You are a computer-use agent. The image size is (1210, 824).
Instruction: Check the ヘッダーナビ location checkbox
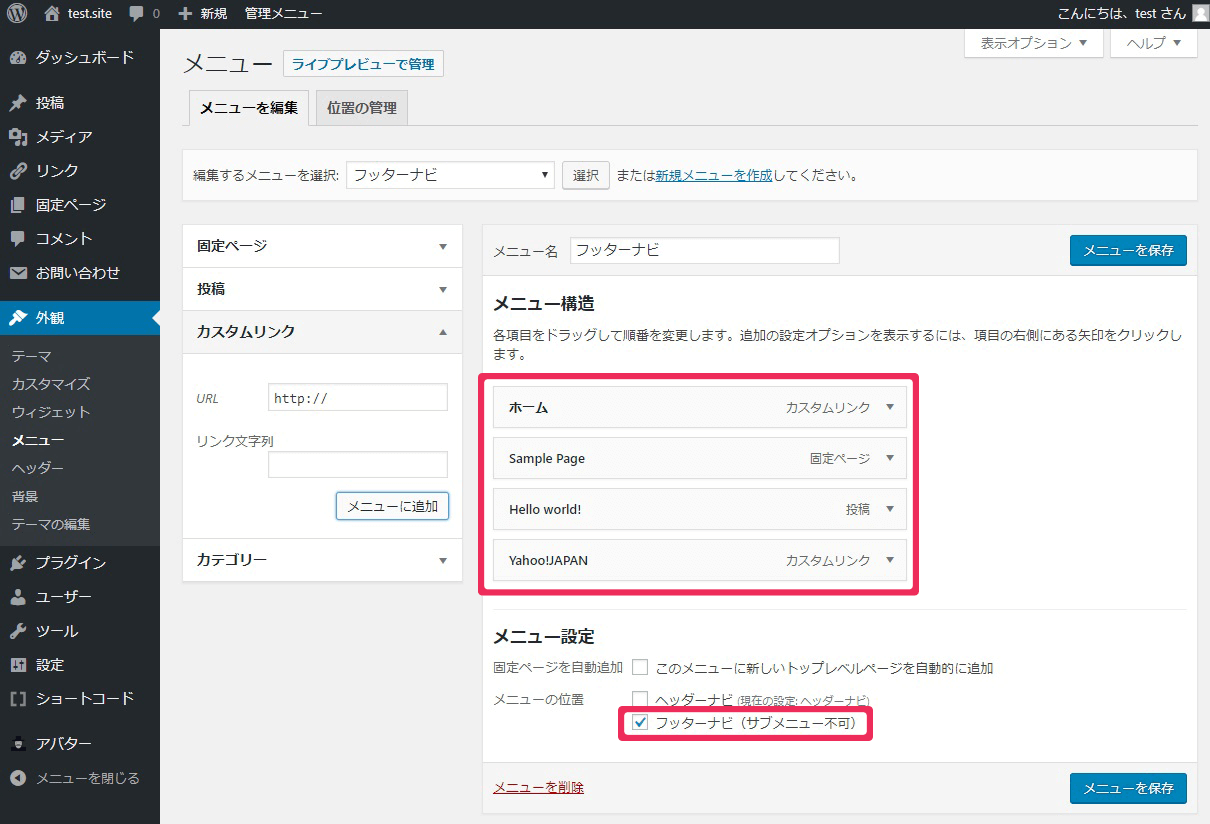click(640, 698)
